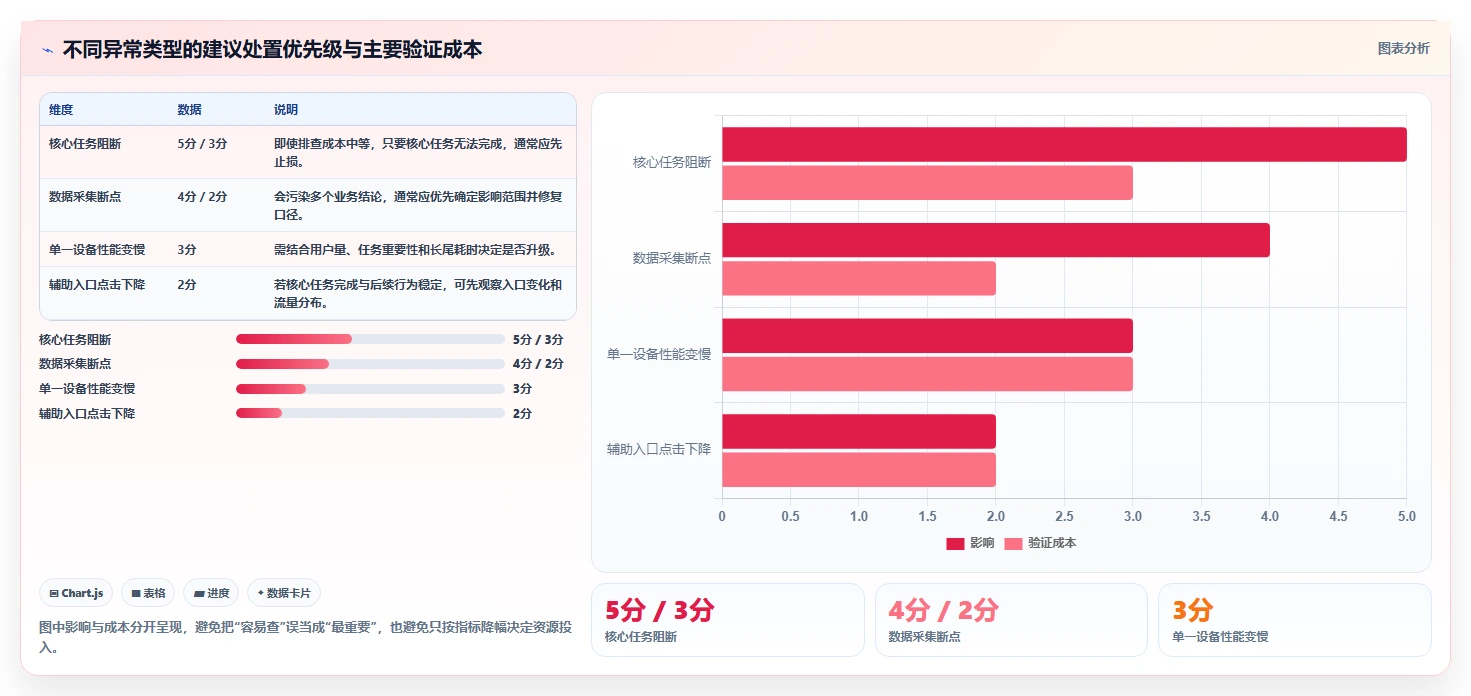Viewport: 1471px width, 696px height.
Task: Click the footnote starting 图中影响与成本分开呈现
Action: (x=306, y=637)
